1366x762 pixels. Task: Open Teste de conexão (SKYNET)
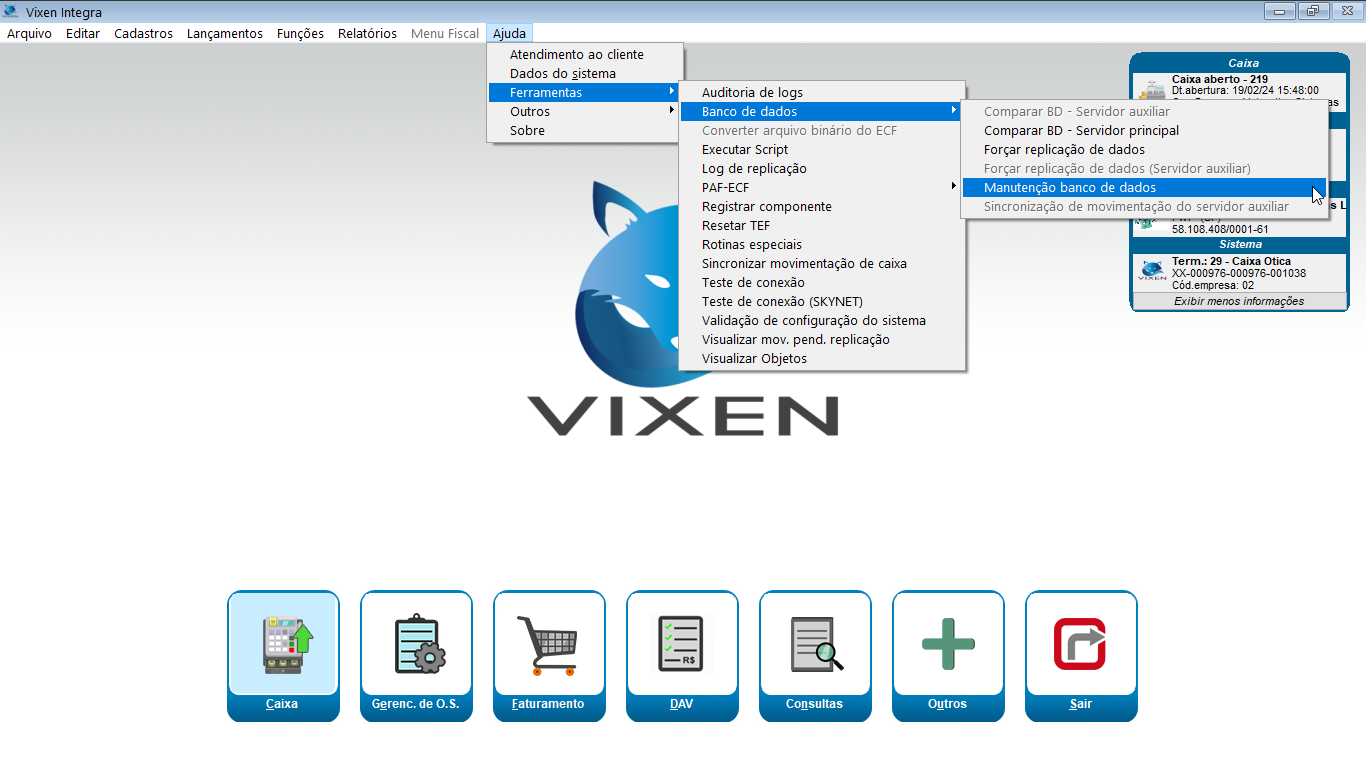point(782,302)
